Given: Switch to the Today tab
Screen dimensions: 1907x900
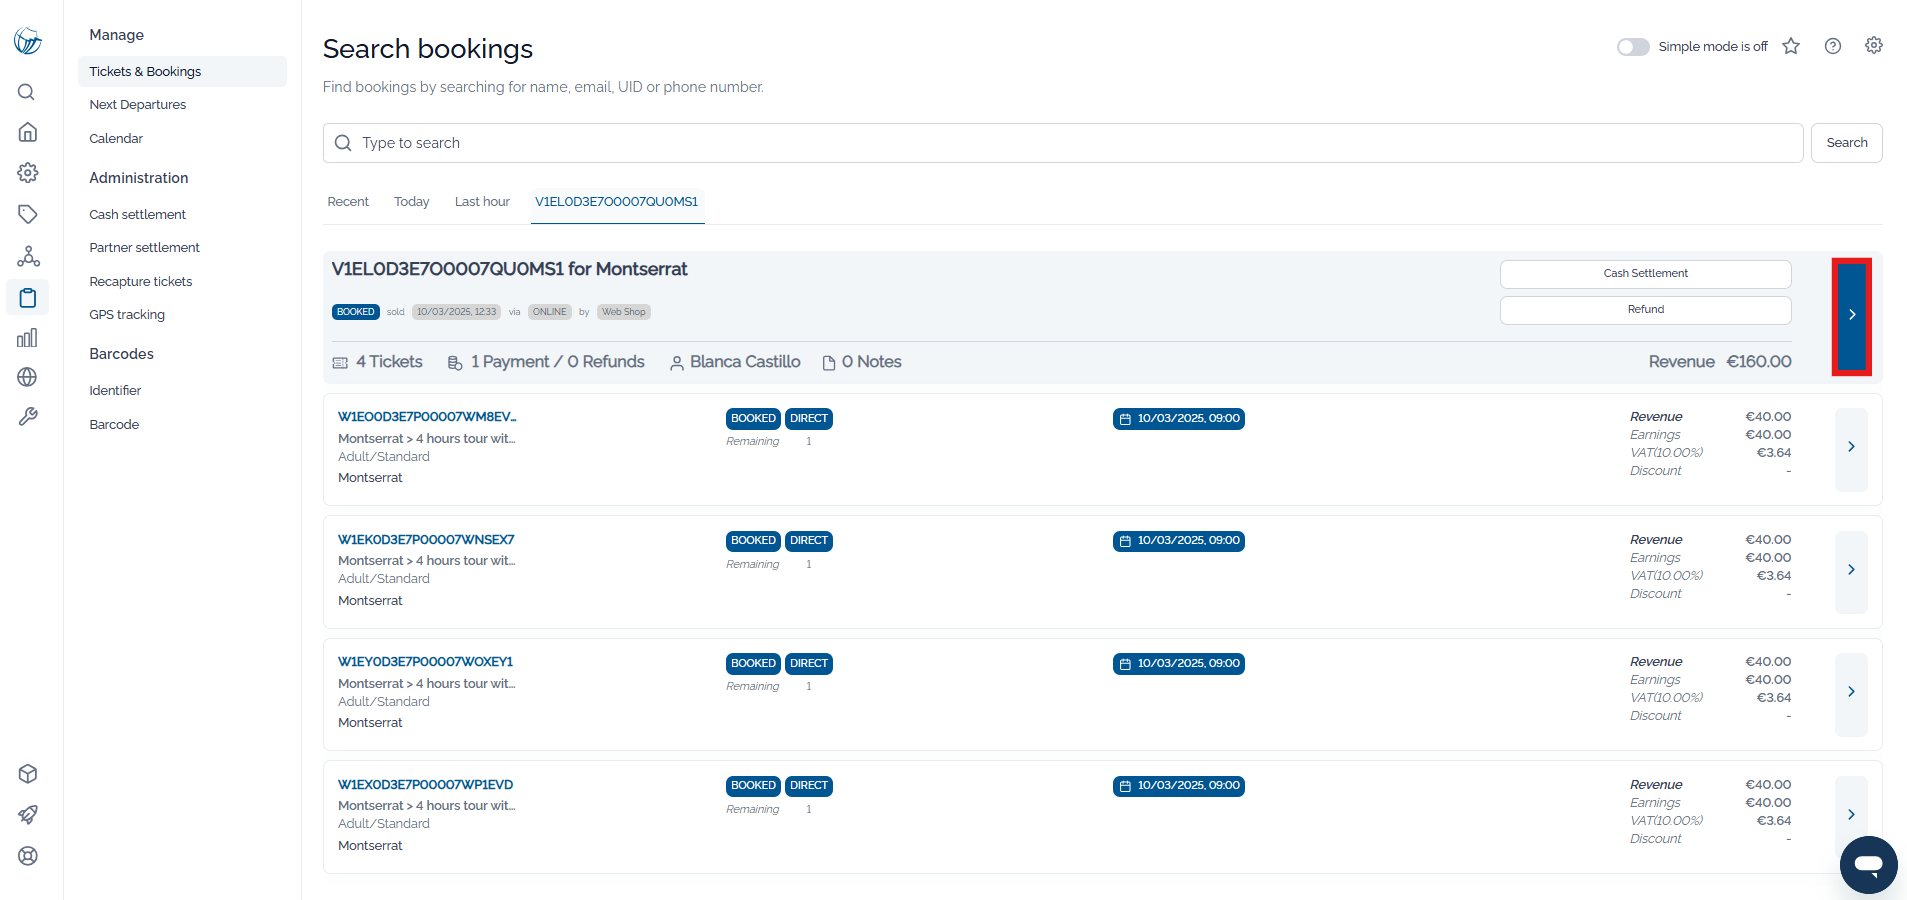Looking at the screenshot, I should [x=411, y=202].
